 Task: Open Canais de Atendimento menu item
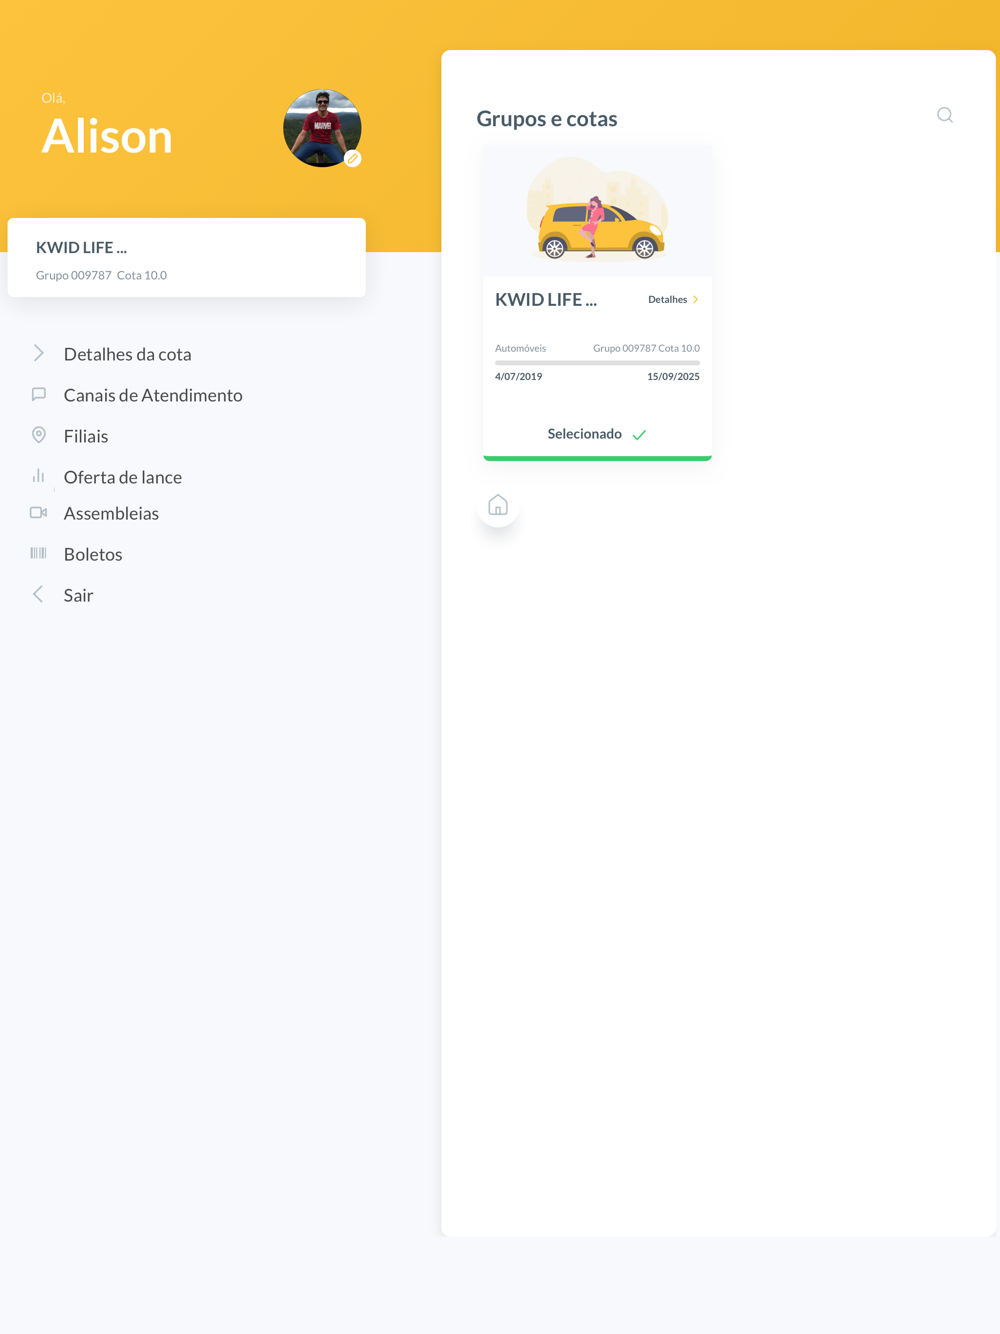point(153,395)
